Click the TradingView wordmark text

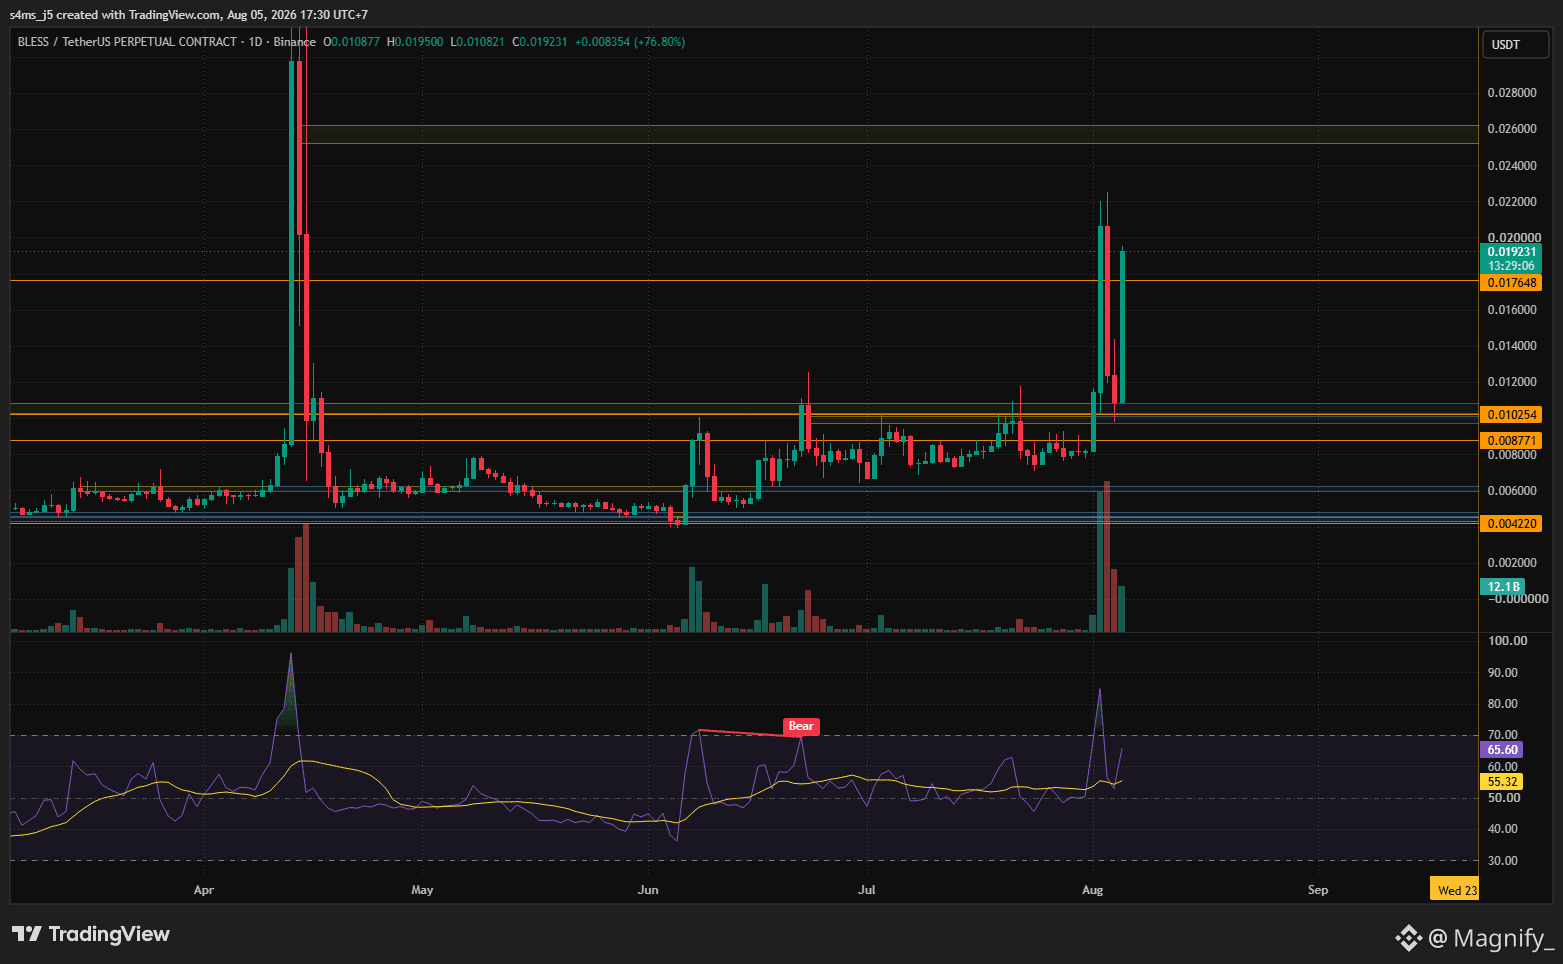(109, 934)
